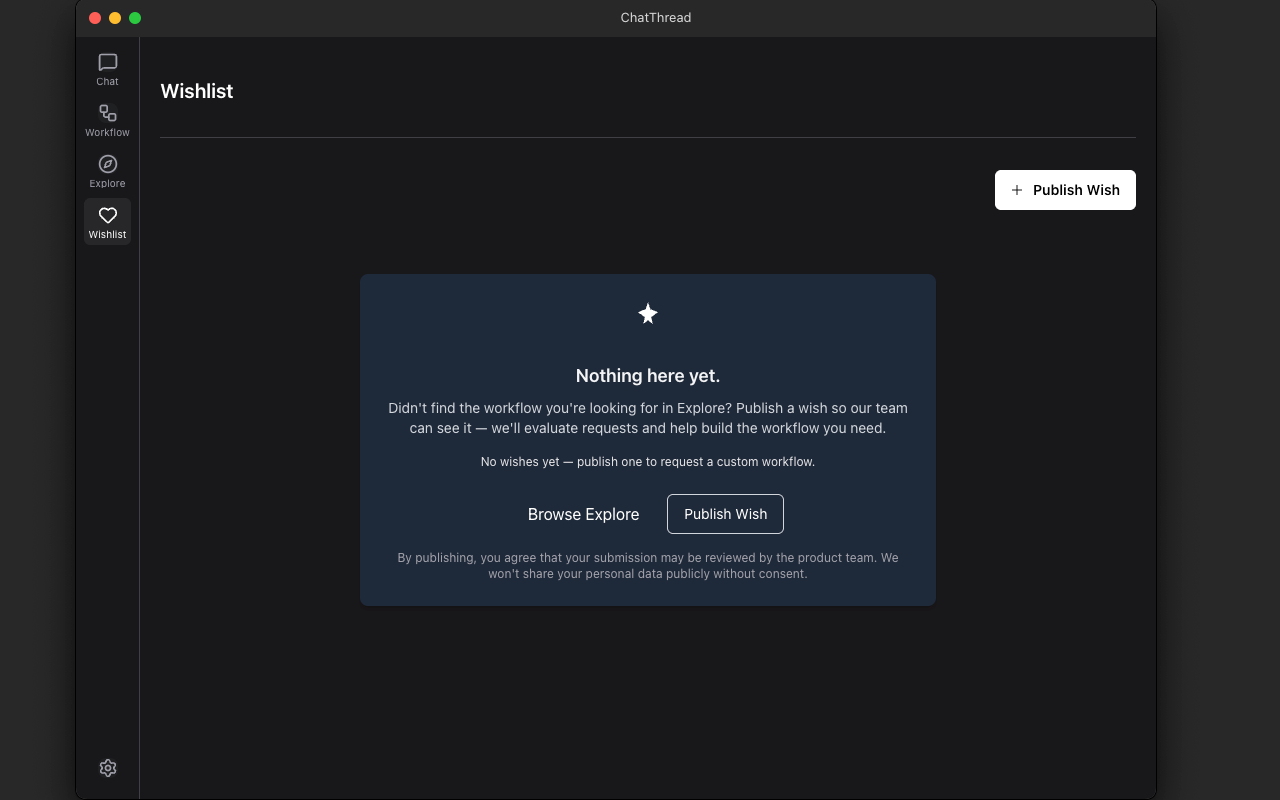Close the ChatThread window
Screen dimensions: 1280x800
coord(95,18)
